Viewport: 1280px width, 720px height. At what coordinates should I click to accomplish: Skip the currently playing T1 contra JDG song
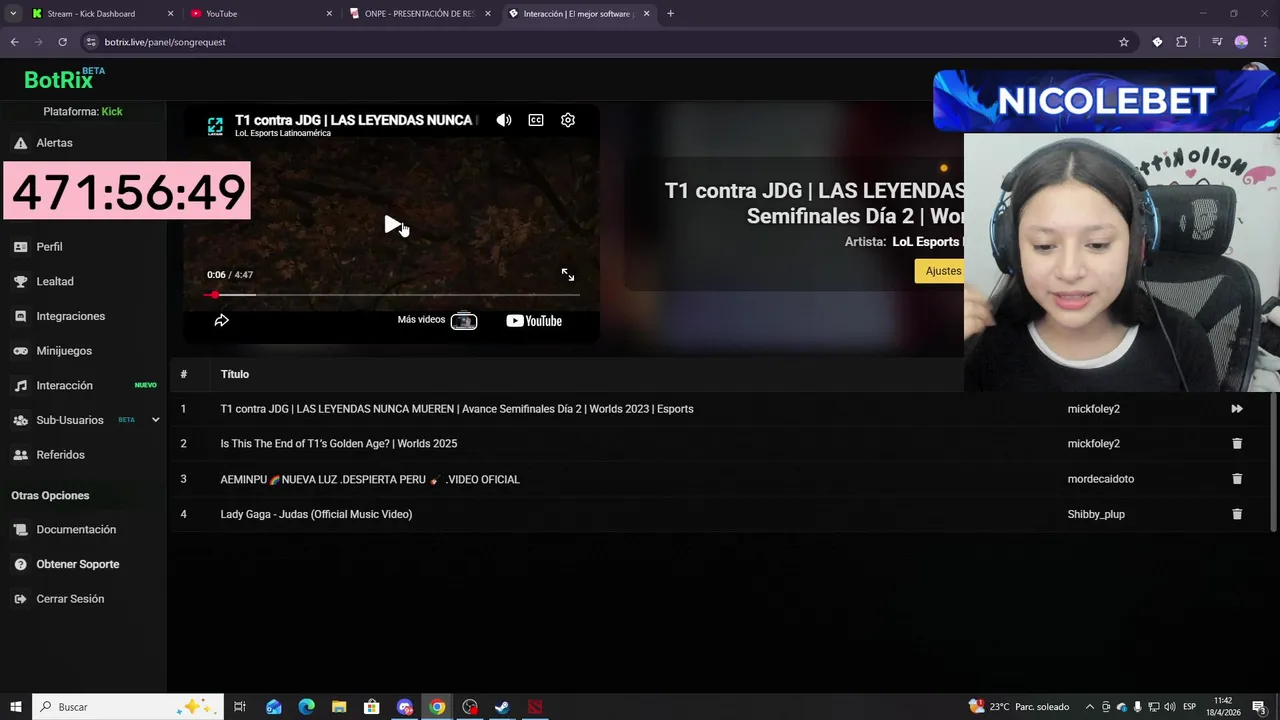tap(1237, 409)
